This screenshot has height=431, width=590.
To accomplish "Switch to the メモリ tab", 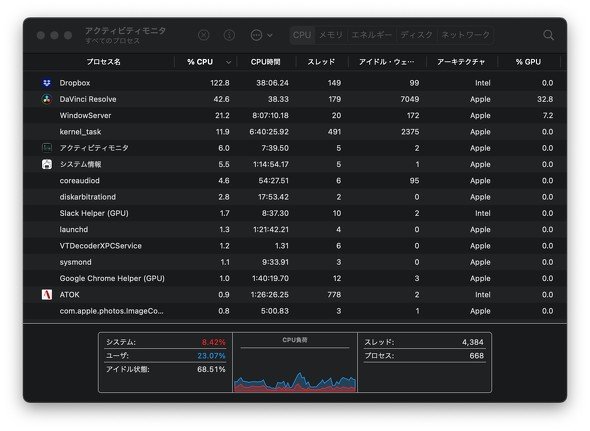I will coord(331,35).
